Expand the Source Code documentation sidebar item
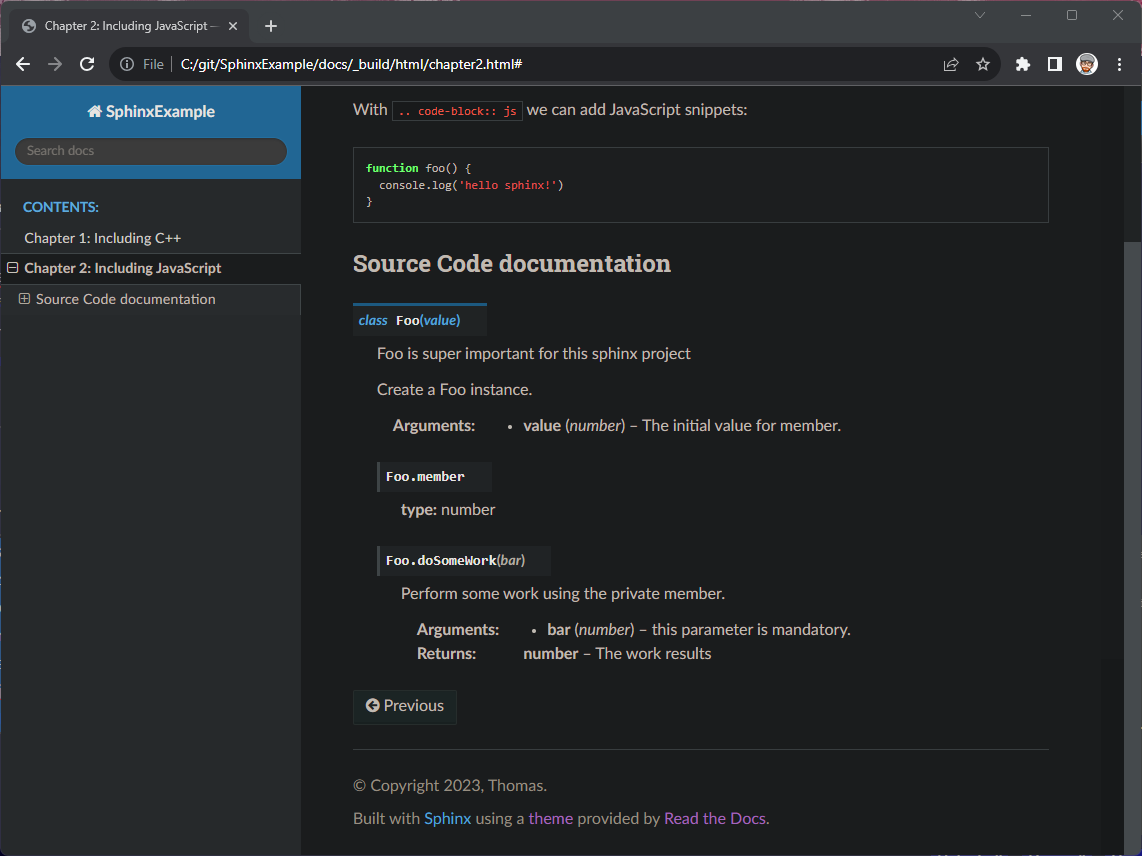The width and height of the screenshot is (1142, 856). pyautogui.click(x=25, y=299)
